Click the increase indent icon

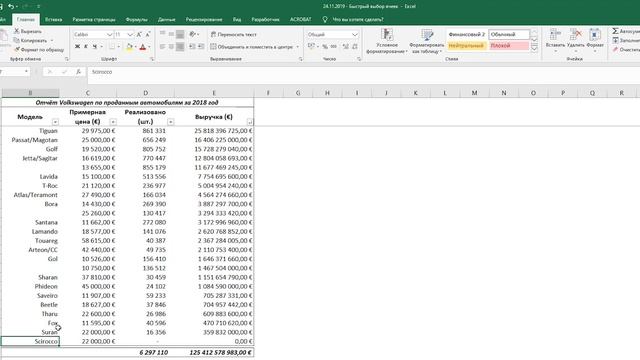201,47
